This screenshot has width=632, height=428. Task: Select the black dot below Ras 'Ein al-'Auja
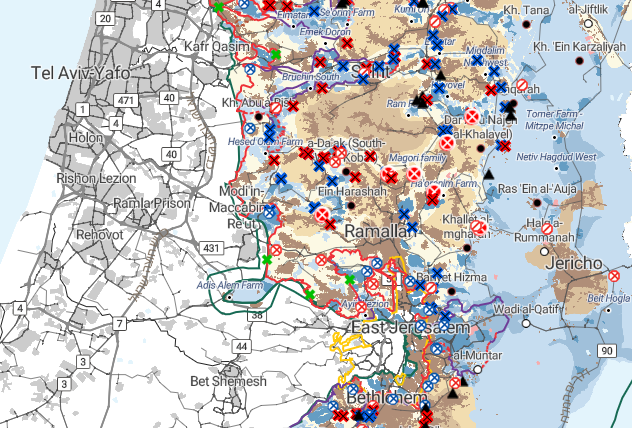537,203
